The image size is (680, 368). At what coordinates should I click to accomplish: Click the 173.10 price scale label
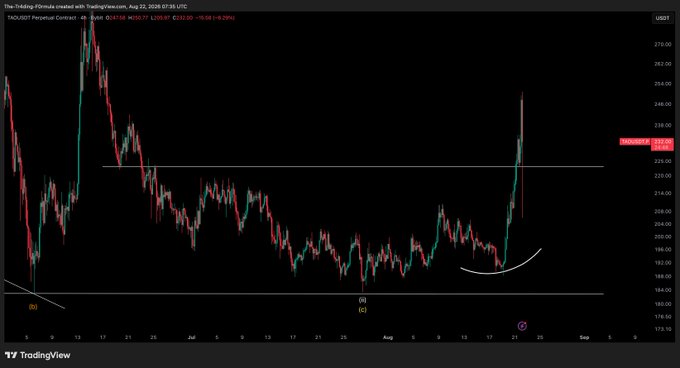point(662,329)
